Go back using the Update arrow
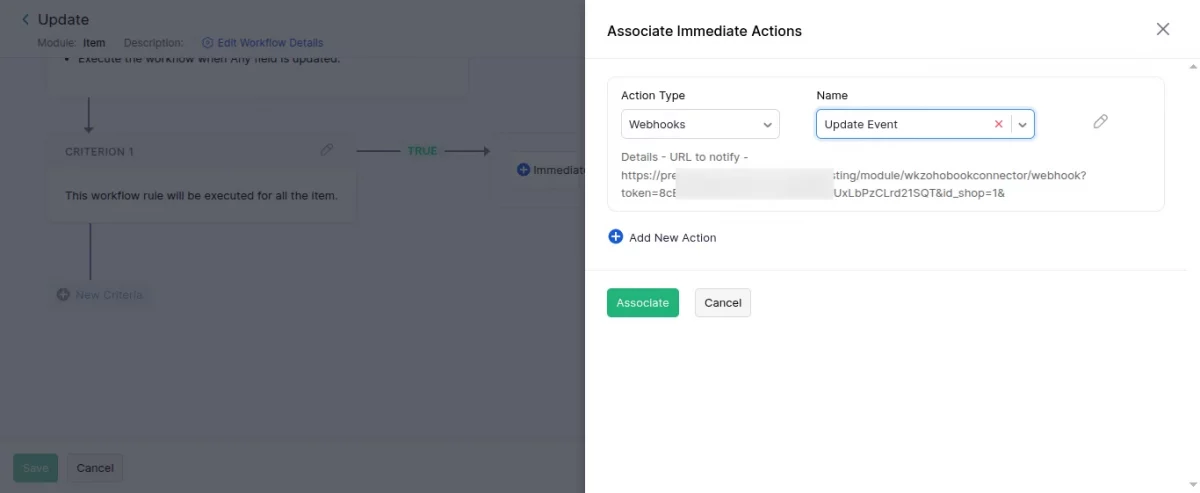Screen dimensions: 1200x493 tap(25, 19)
